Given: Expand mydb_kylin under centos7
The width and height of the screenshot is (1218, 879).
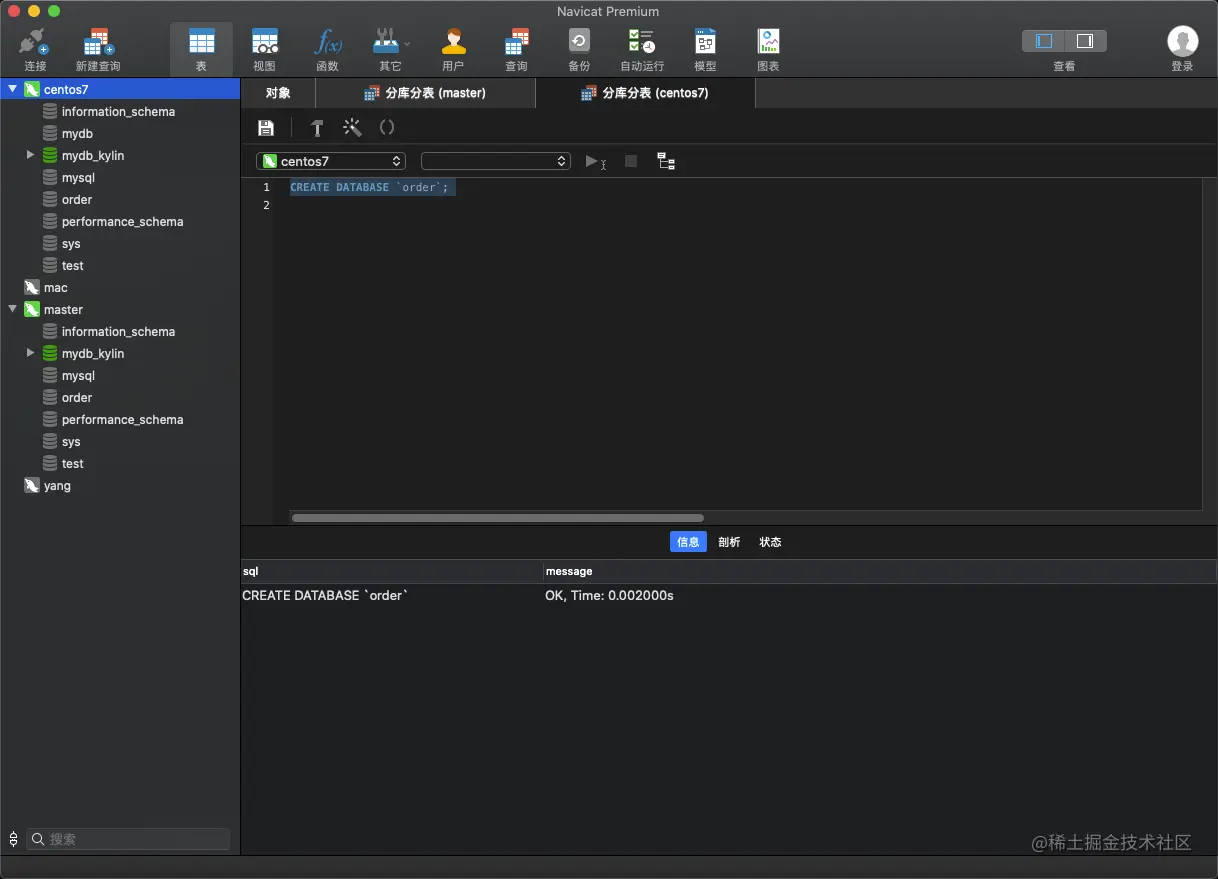Looking at the screenshot, I should tap(30, 155).
